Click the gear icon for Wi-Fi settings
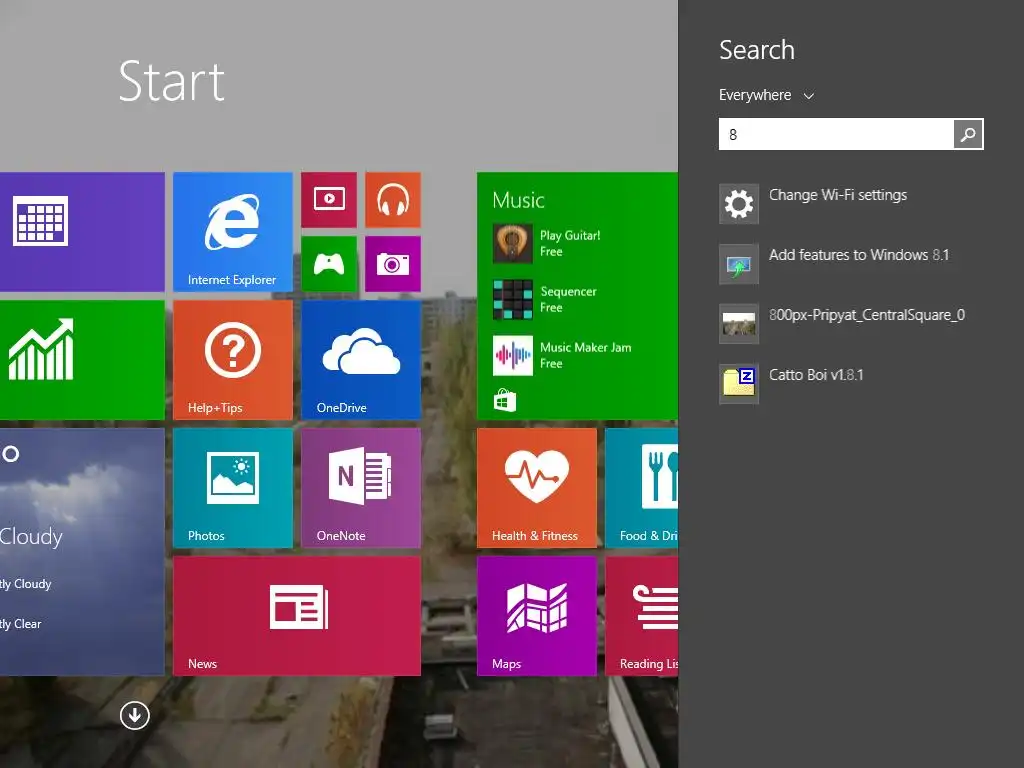The image size is (1024, 768). pos(739,204)
